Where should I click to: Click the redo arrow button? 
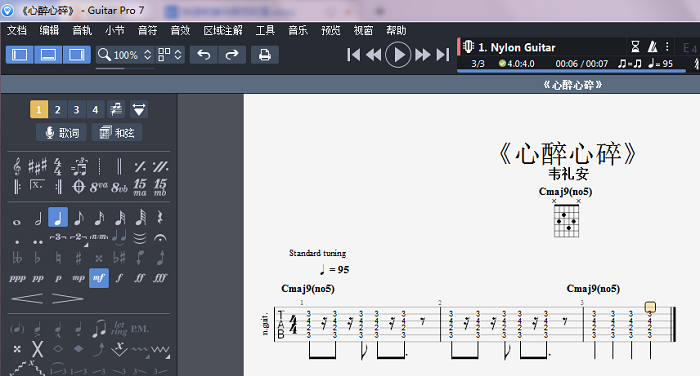click(x=232, y=55)
